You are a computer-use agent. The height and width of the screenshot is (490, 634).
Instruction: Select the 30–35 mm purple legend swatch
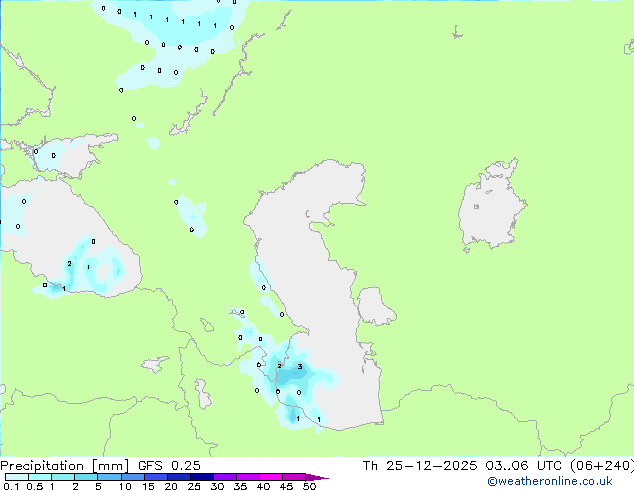click(x=228, y=477)
